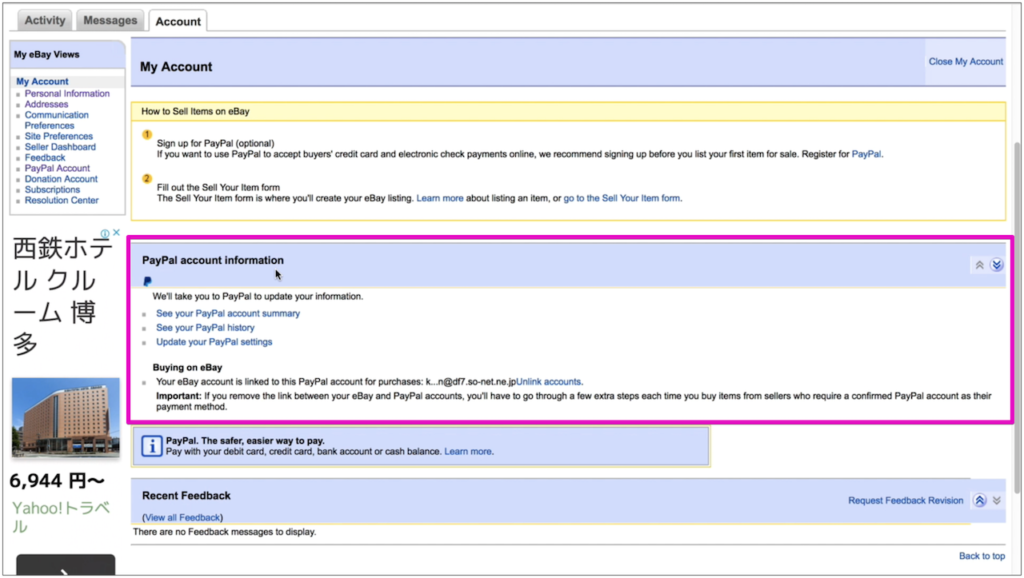This screenshot has height=578, width=1024.
Task: Click the step 1 number icon
Action: point(147,135)
